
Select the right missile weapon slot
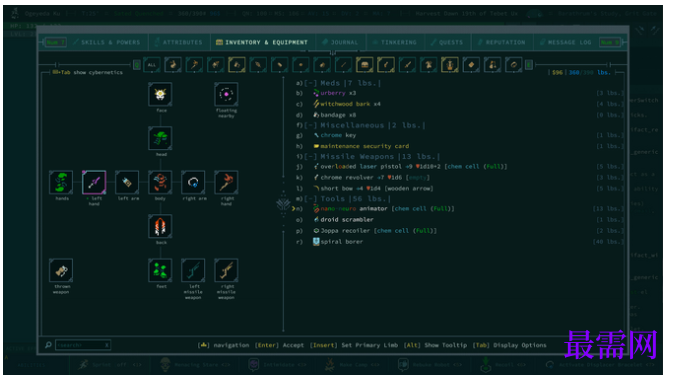click(226, 270)
